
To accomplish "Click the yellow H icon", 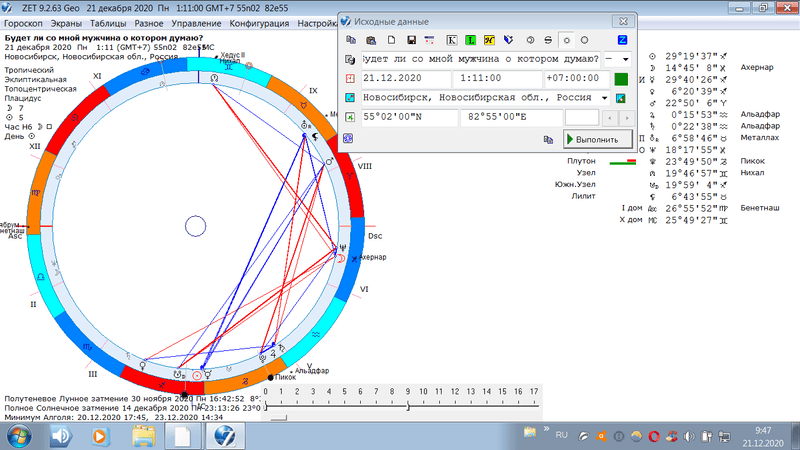I will point(489,40).
